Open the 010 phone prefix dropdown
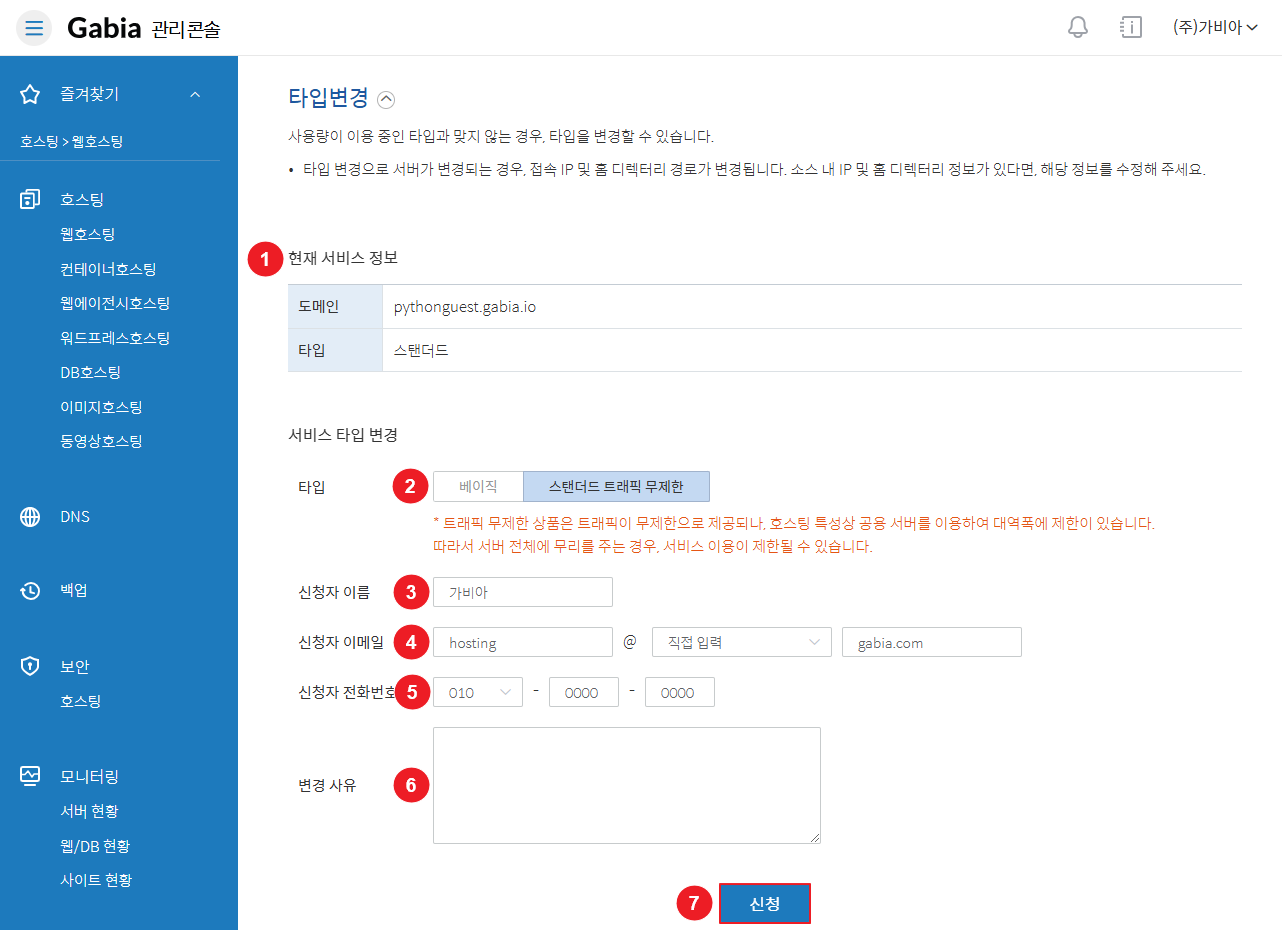Viewport: 1282px width, 930px height. pyautogui.click(x=478, y=692)
